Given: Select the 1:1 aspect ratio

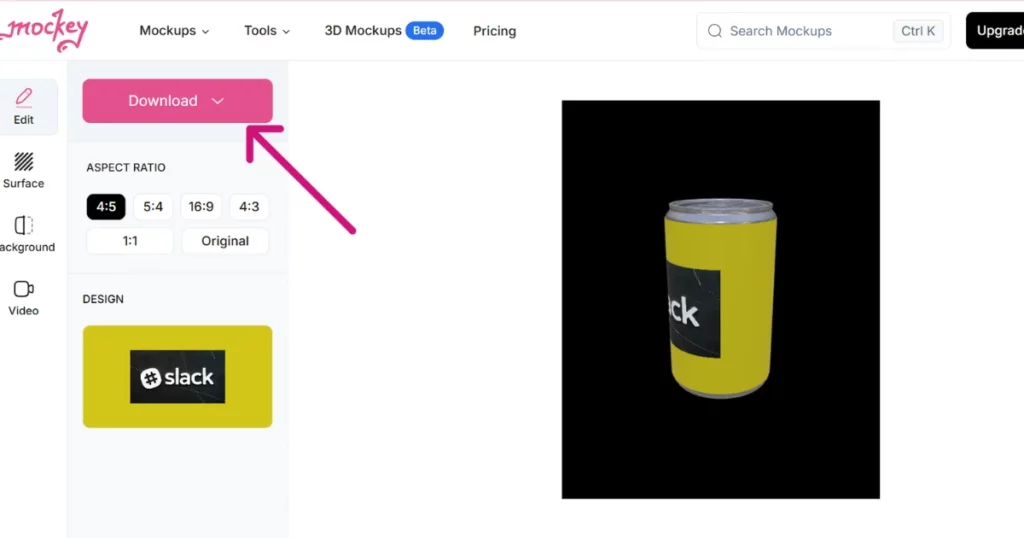Looking at the screenshot, I should (130, 241).
